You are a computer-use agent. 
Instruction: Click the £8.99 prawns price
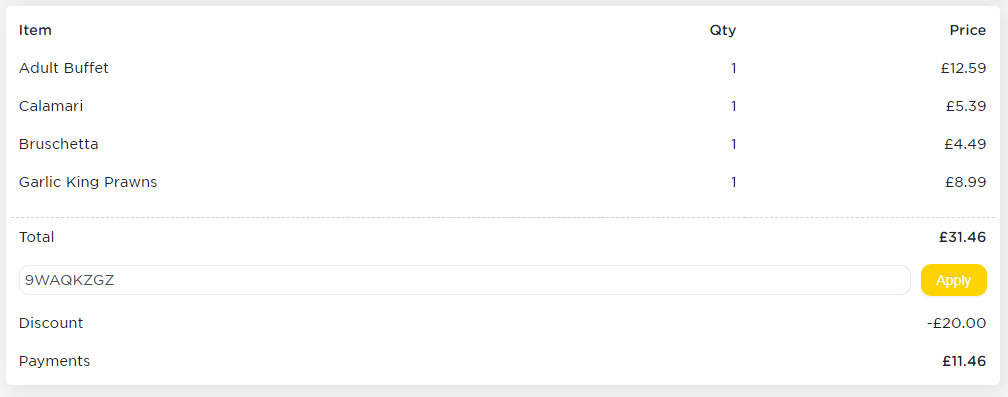click(966, 182)
